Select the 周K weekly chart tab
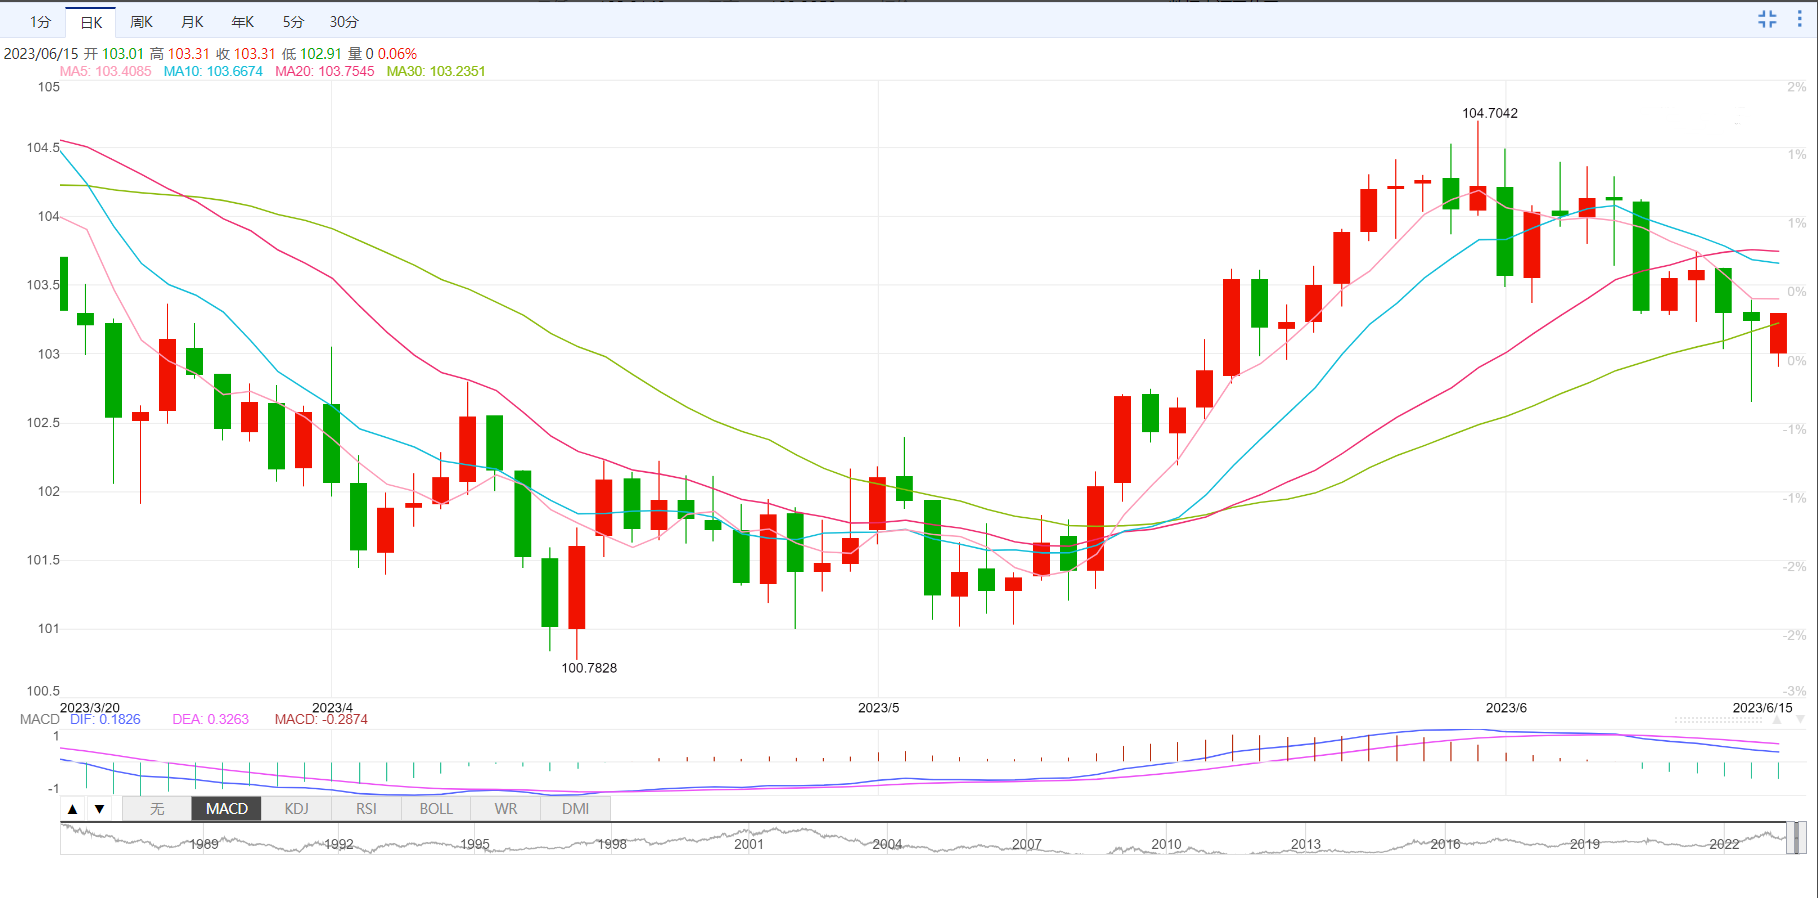This screenshot has height=898, width=1818. [142, 22]
